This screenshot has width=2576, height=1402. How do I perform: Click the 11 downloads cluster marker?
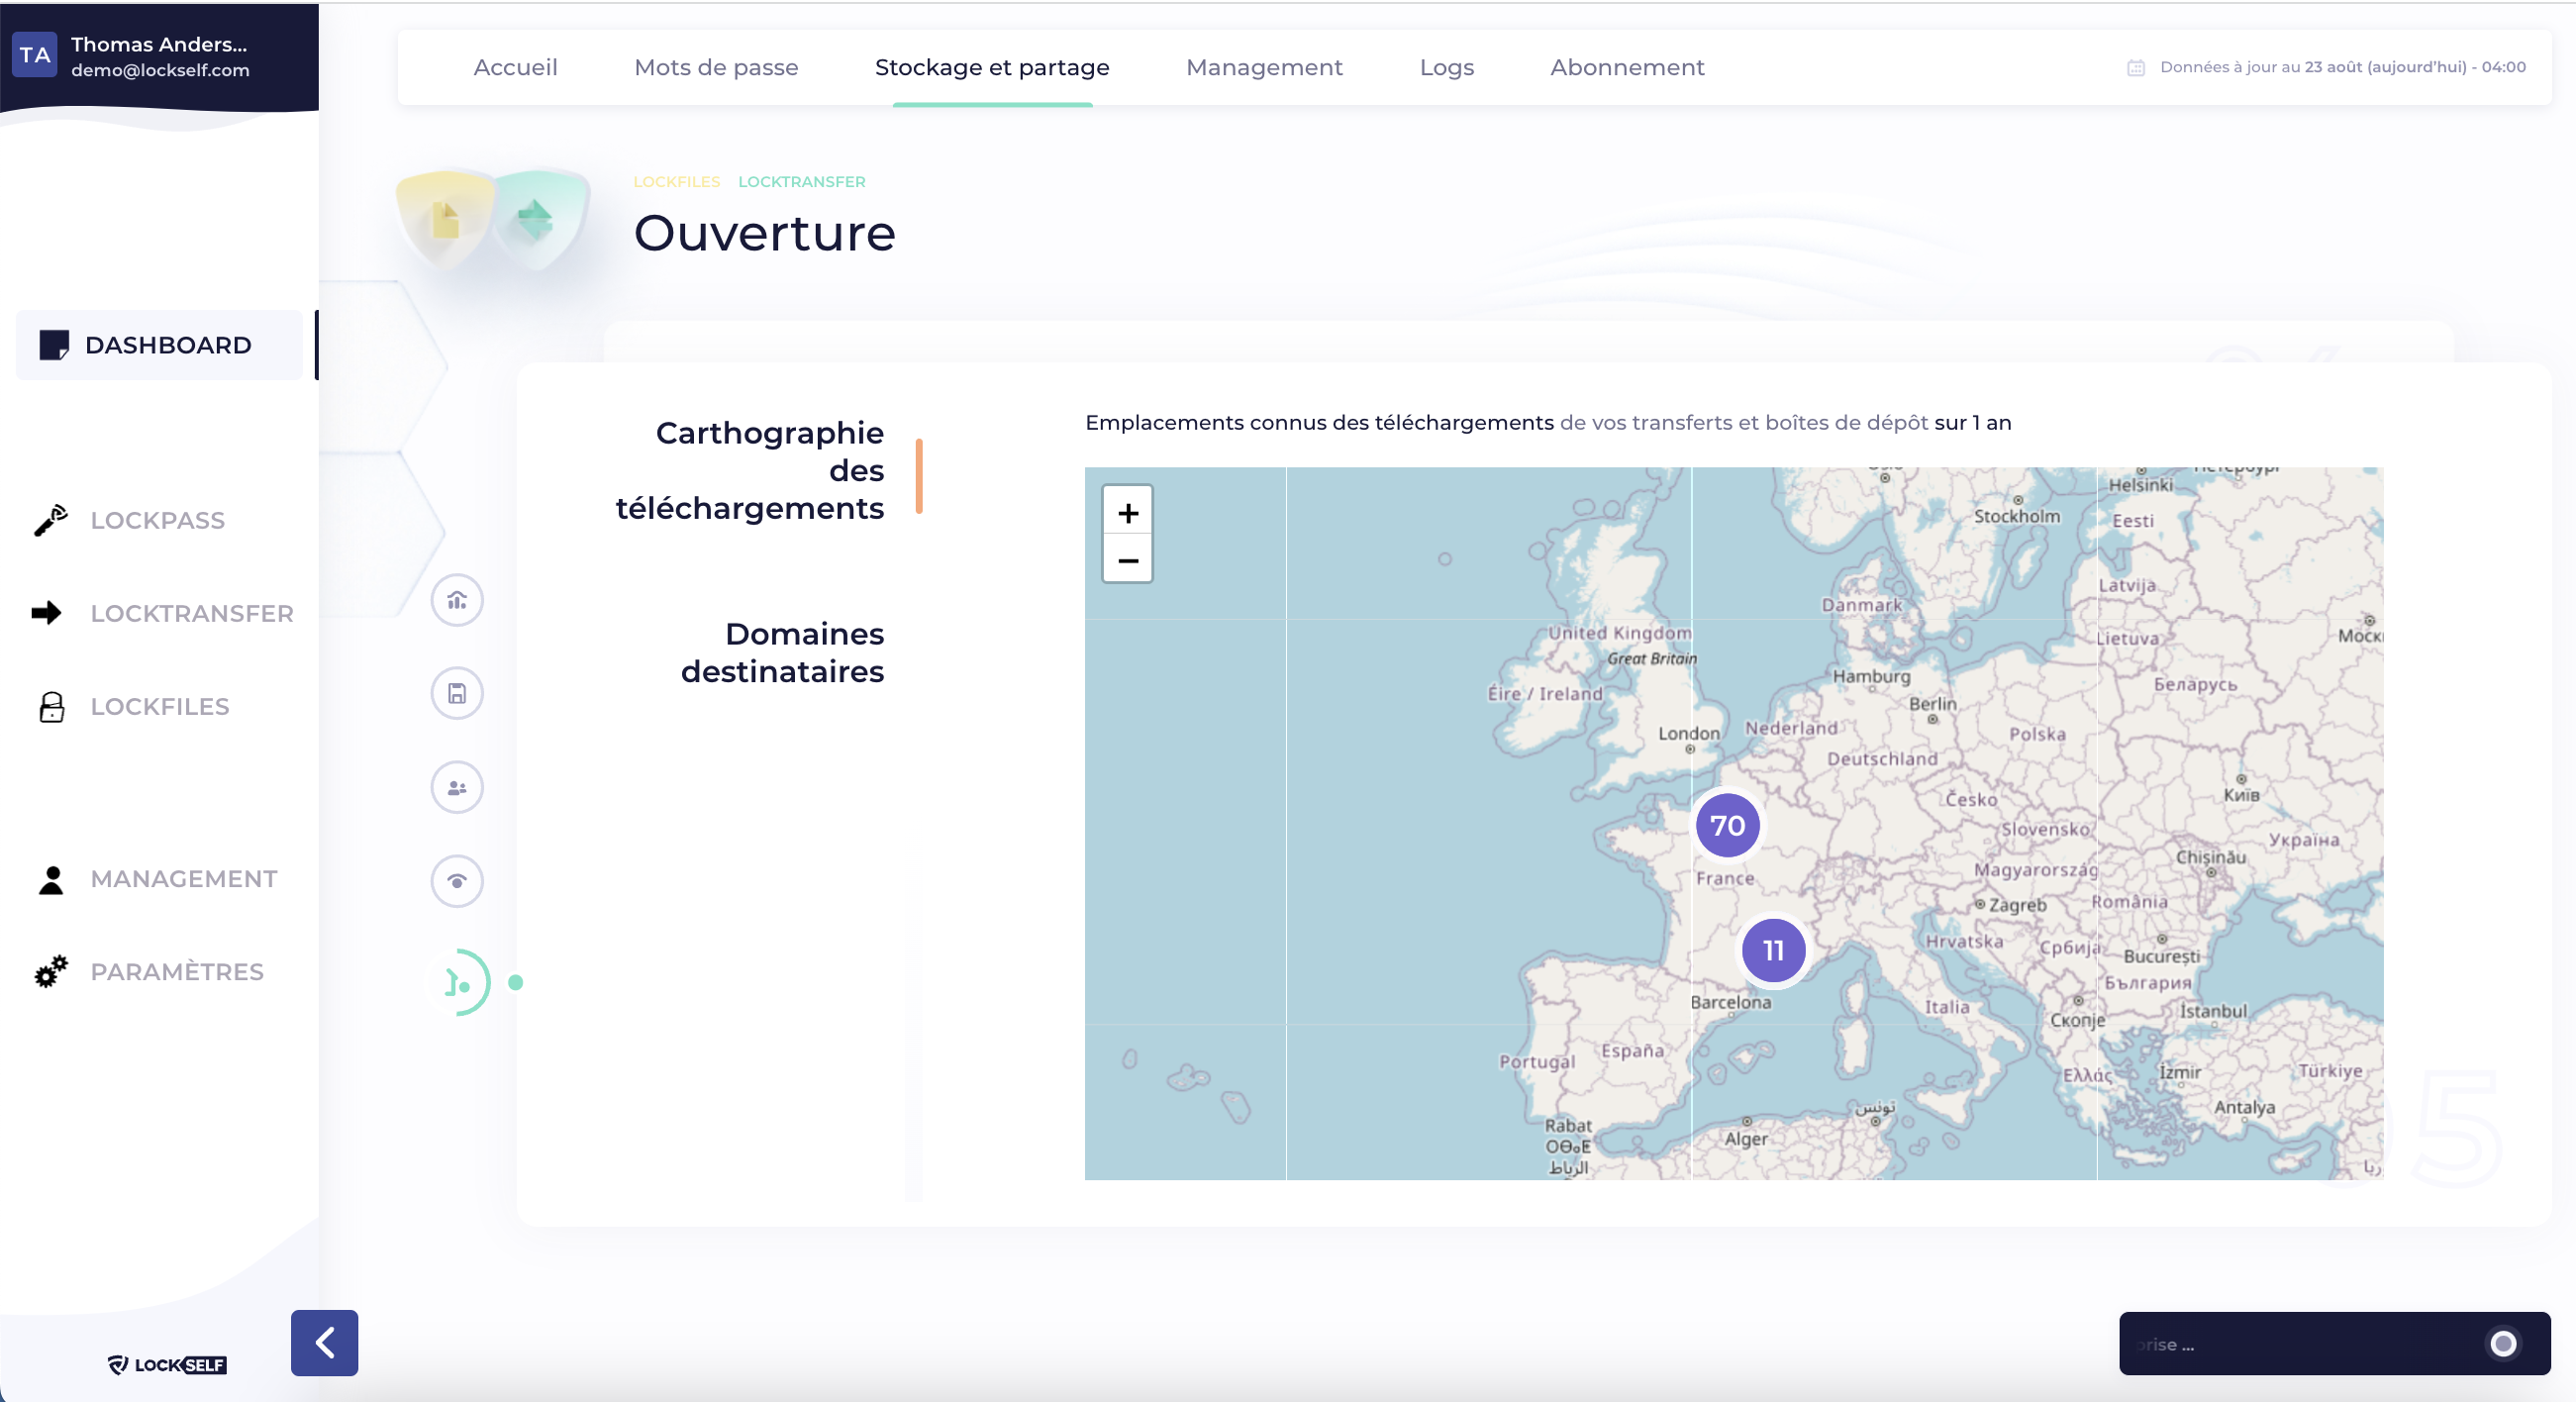(x=1773, y=950)
